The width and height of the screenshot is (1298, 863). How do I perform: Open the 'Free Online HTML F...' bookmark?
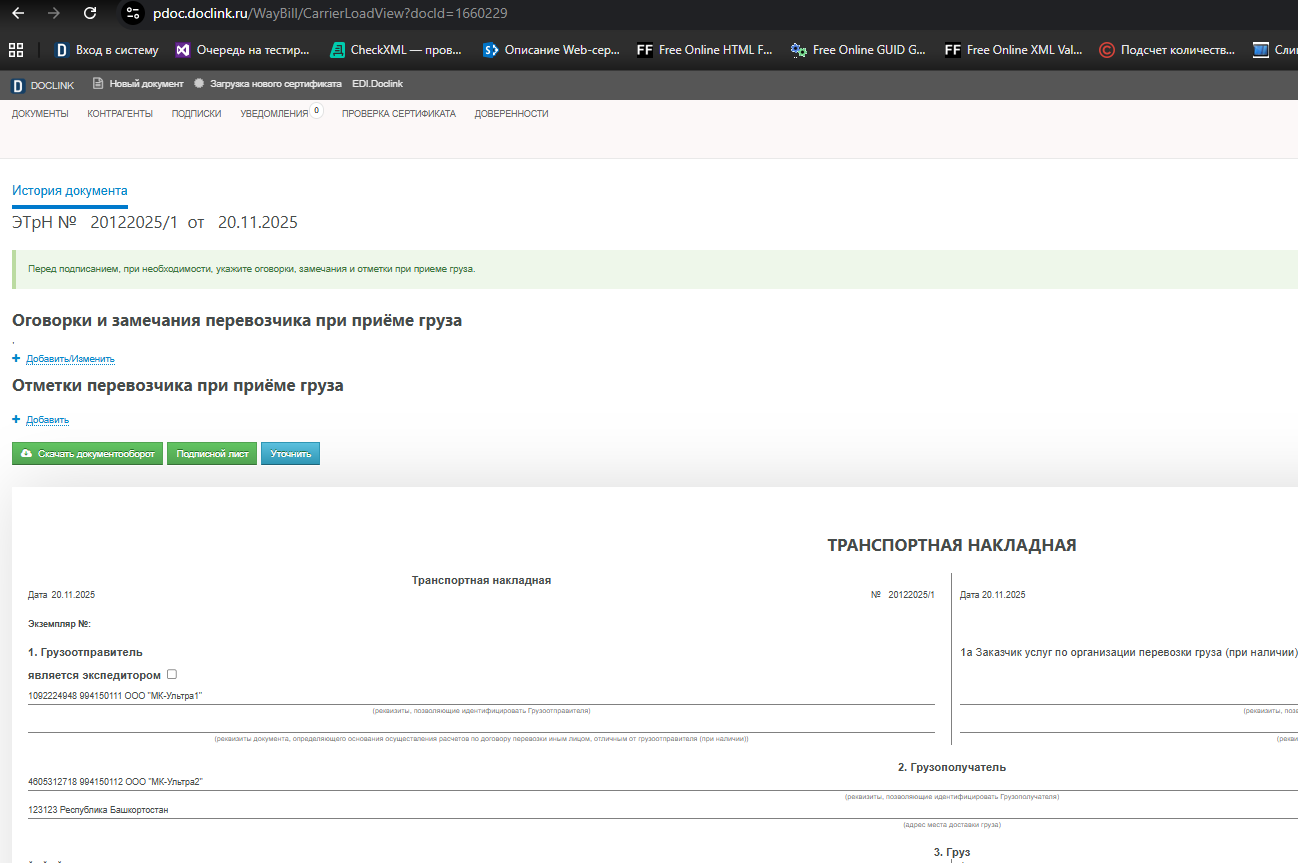click(x=705, y=49)
